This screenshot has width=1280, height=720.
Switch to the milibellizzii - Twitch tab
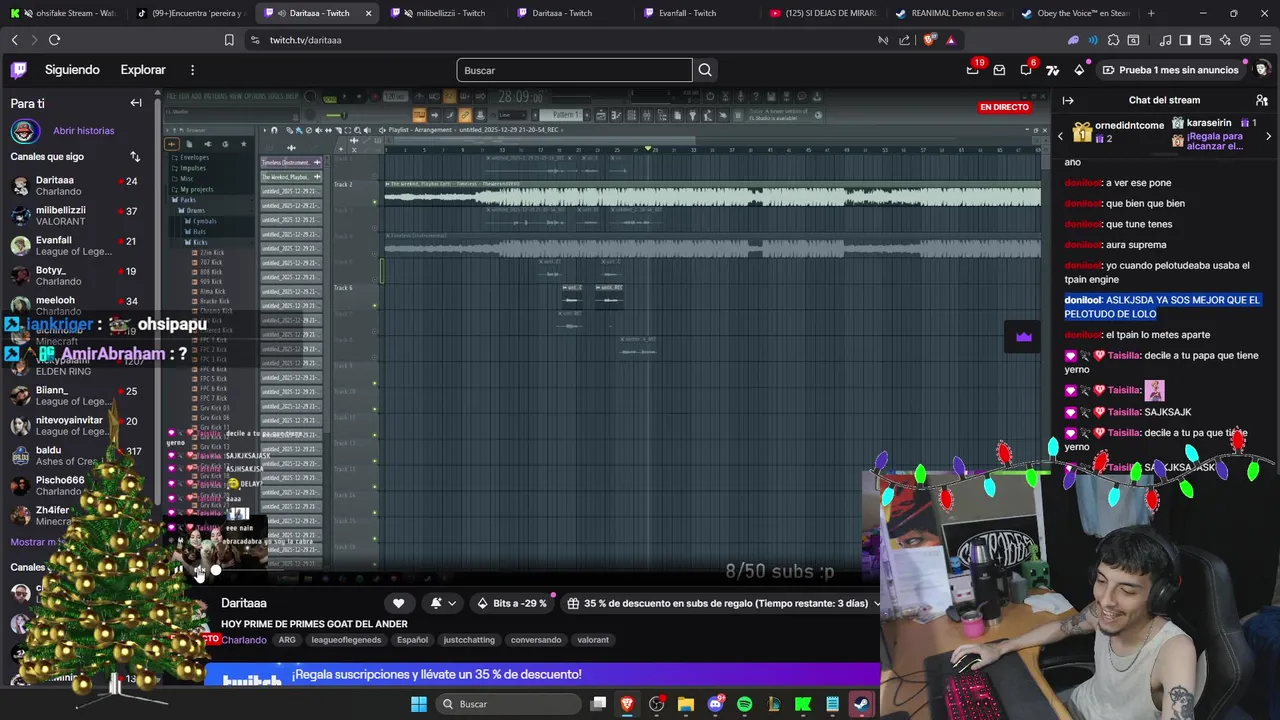point(445,13)
